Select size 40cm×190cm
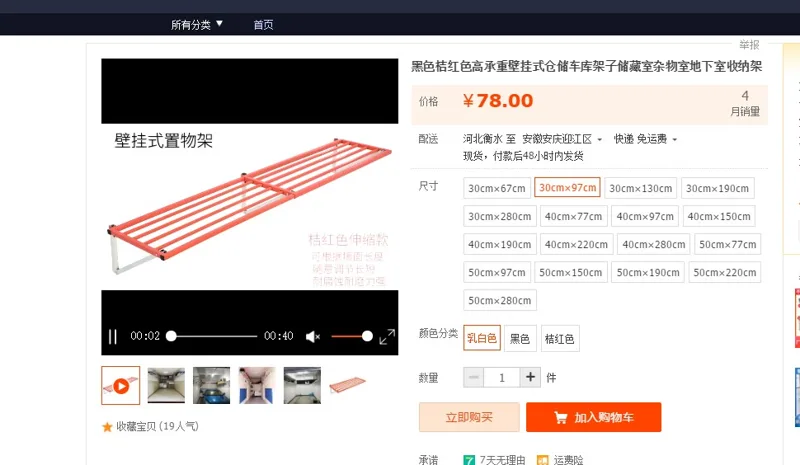Viewport: 800px width, 465px height. pyautogui.click(x=499, y=244)
